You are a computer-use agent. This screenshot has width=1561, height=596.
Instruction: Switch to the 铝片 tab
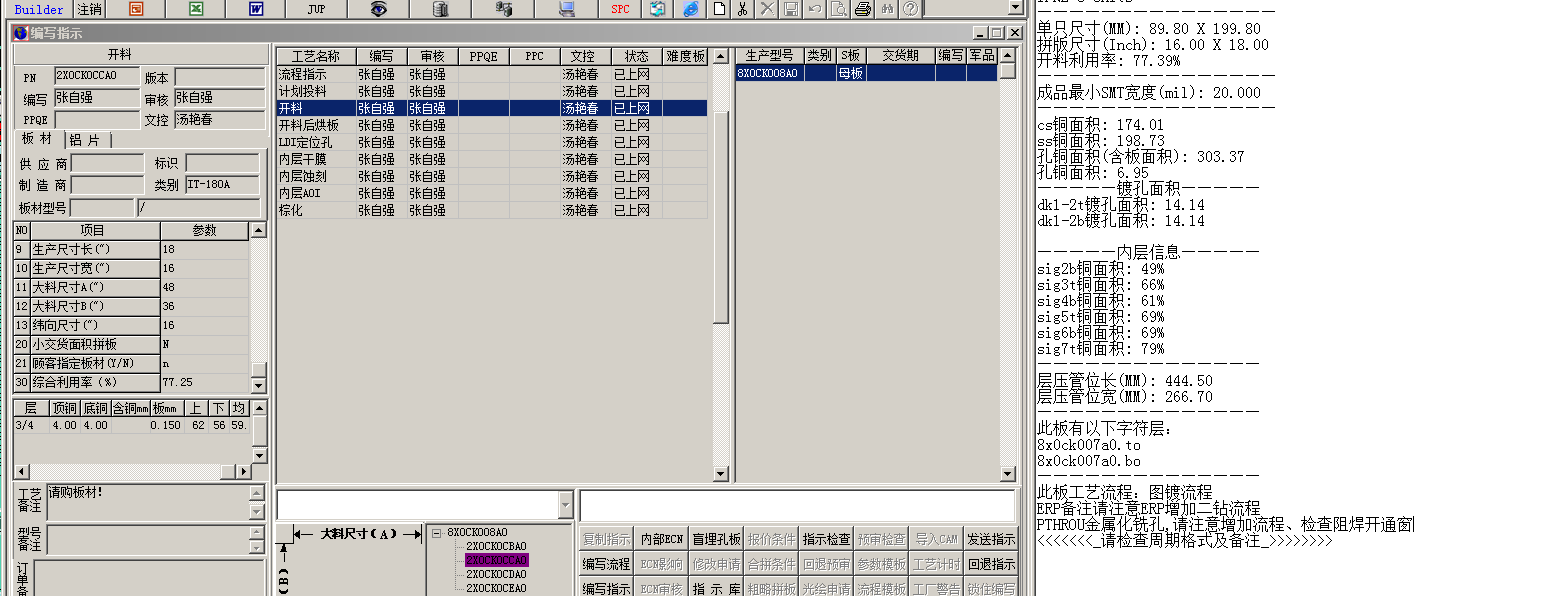coord(86,140)
